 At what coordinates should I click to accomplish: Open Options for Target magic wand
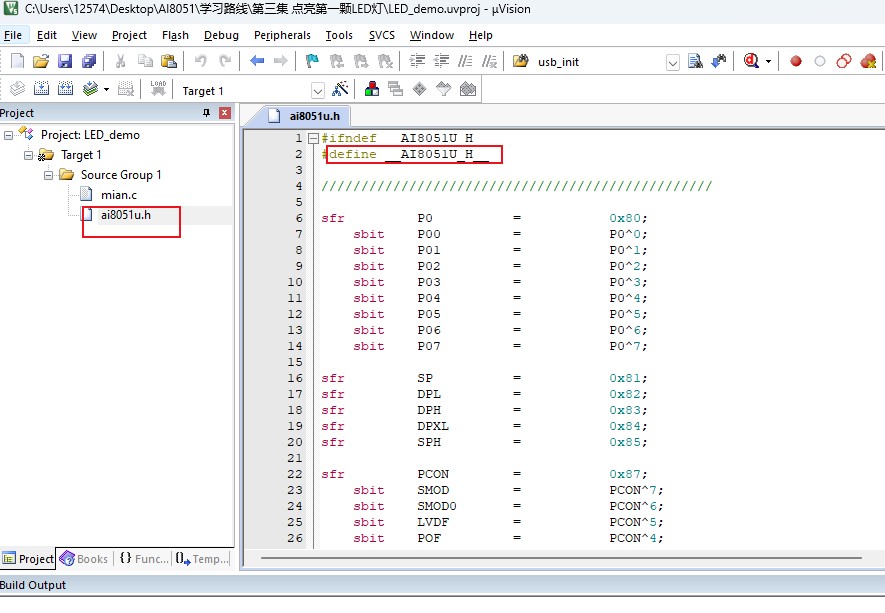(x=340, y=90)
